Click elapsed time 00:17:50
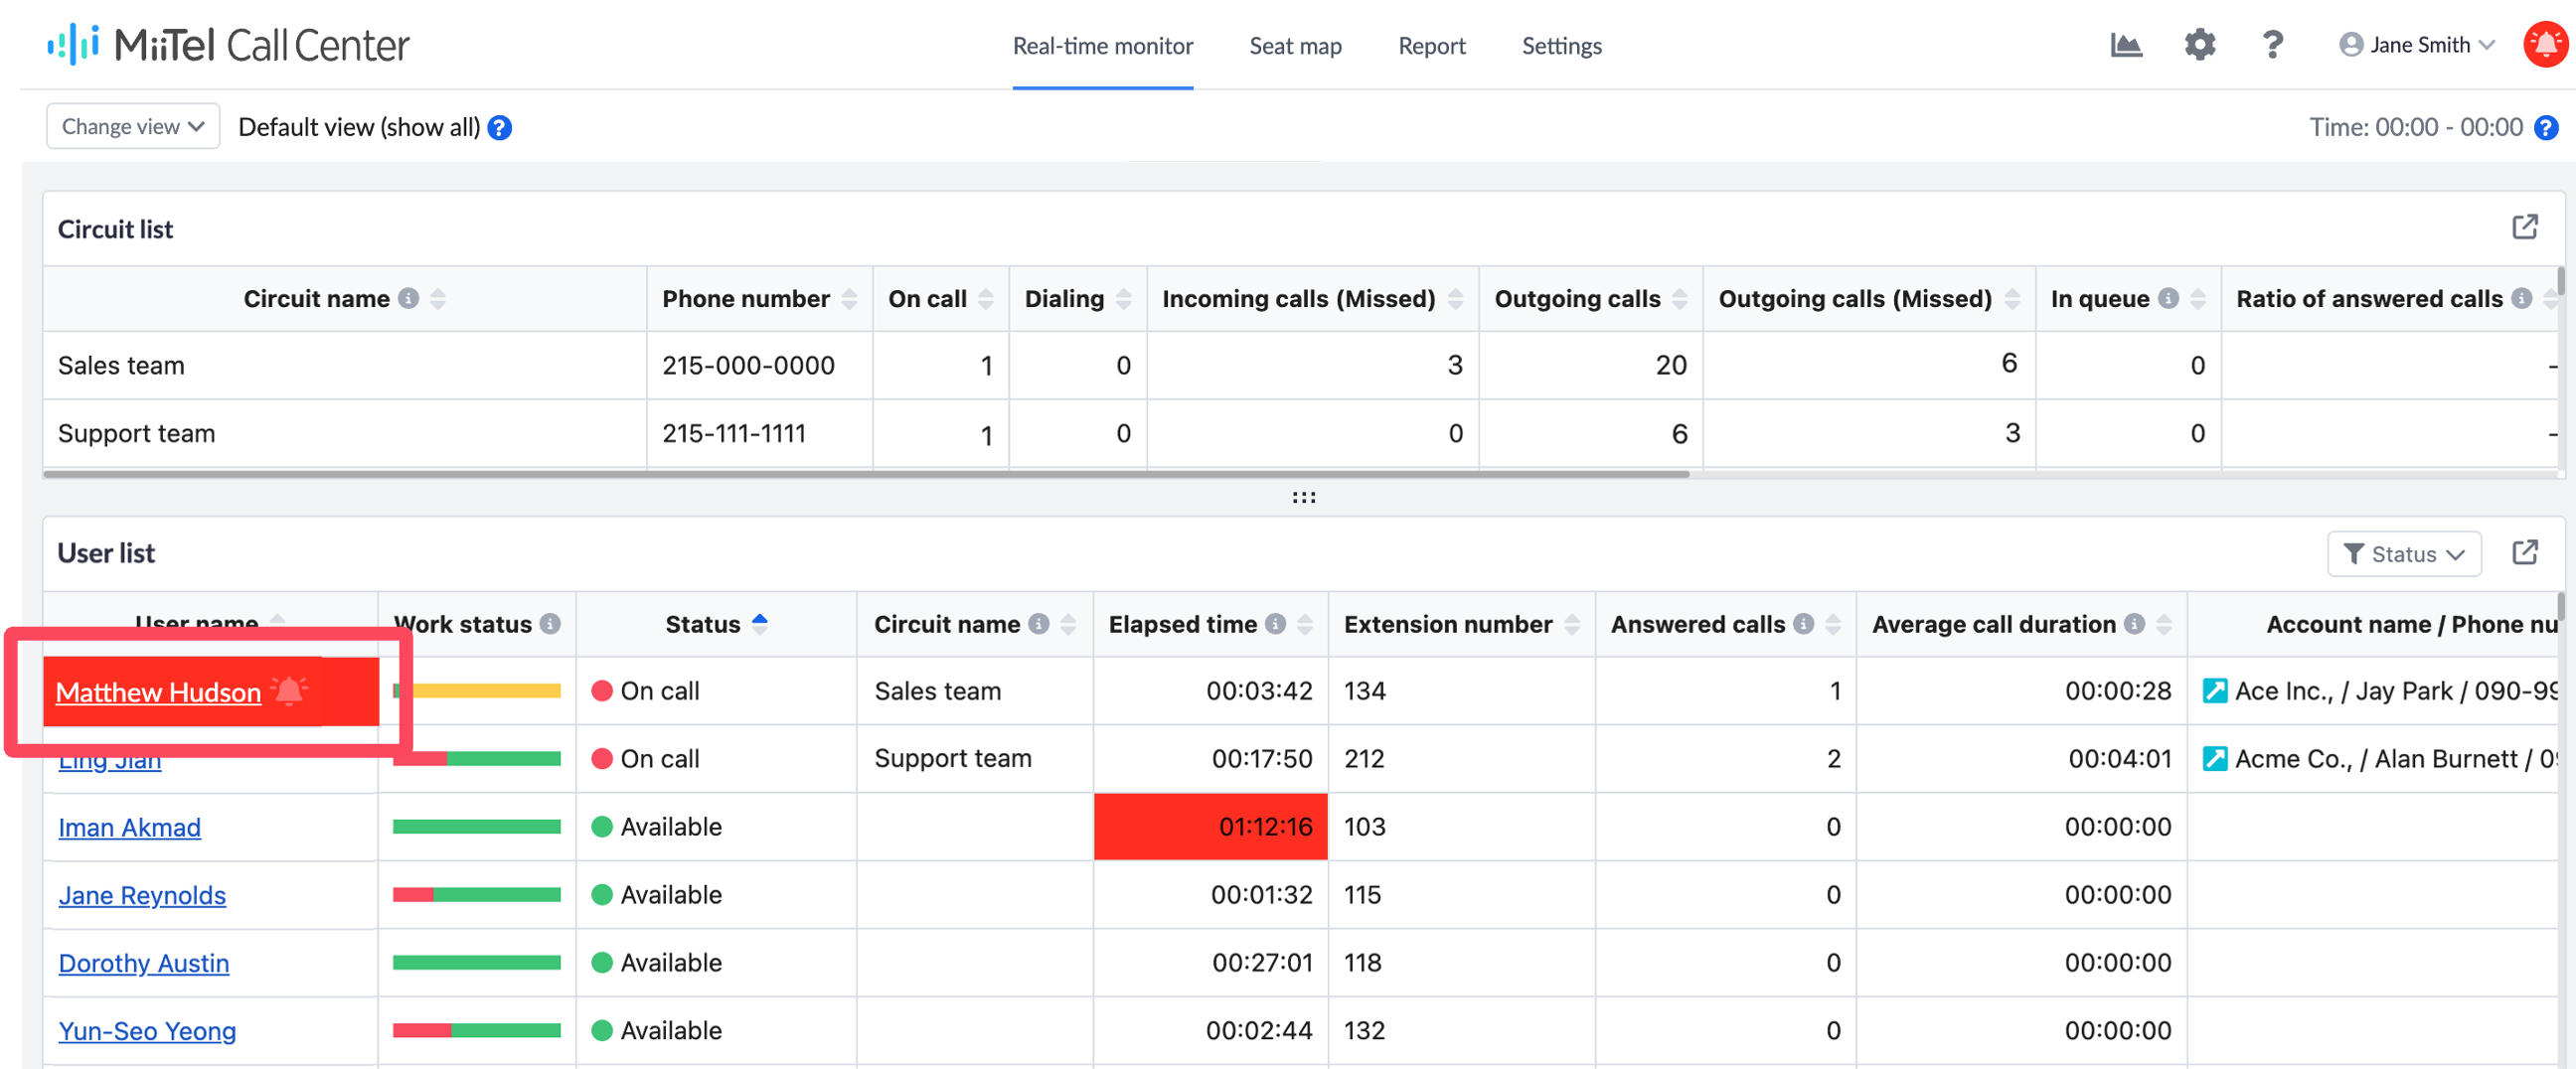2576x1069 pixels. (x=1261, y=759)
